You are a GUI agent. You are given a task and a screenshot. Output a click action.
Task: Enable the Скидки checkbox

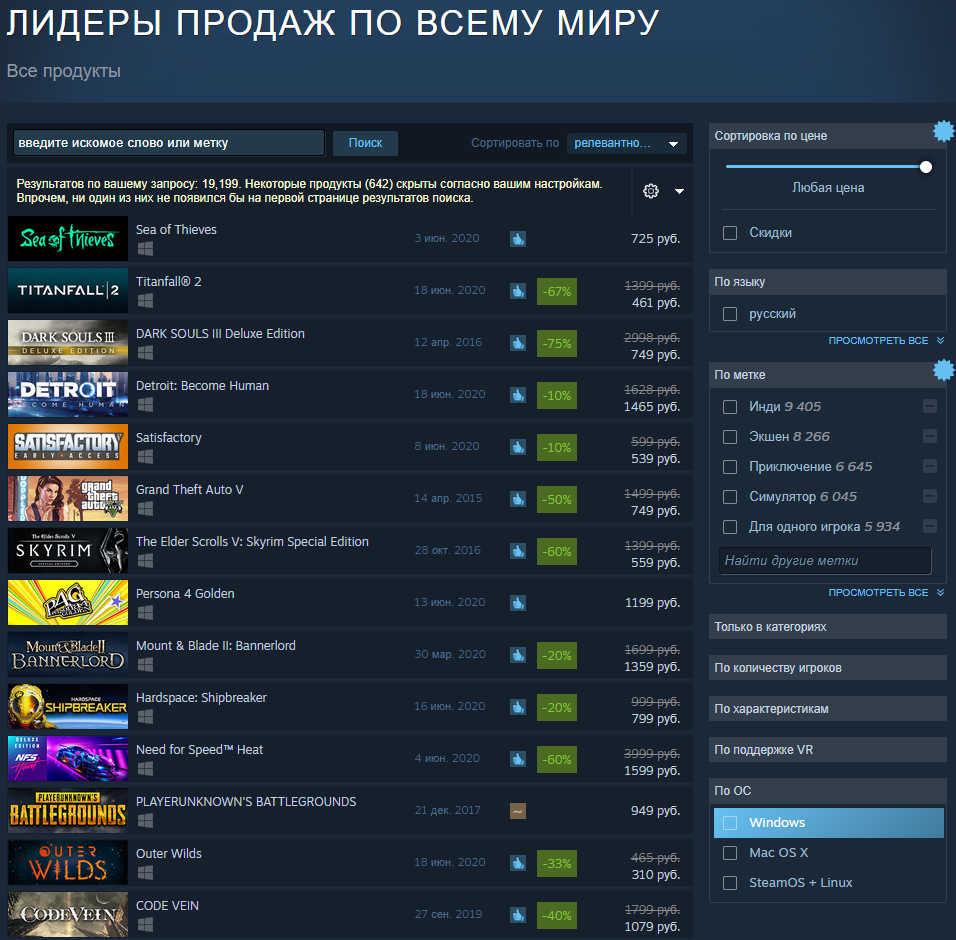pyautogui.click(x=730, y=233)
